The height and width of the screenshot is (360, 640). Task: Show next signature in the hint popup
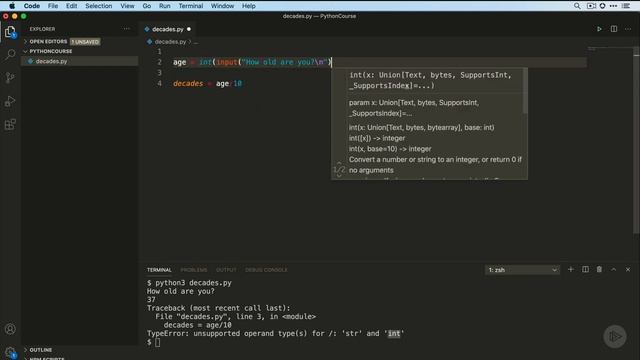pos(339,176)
